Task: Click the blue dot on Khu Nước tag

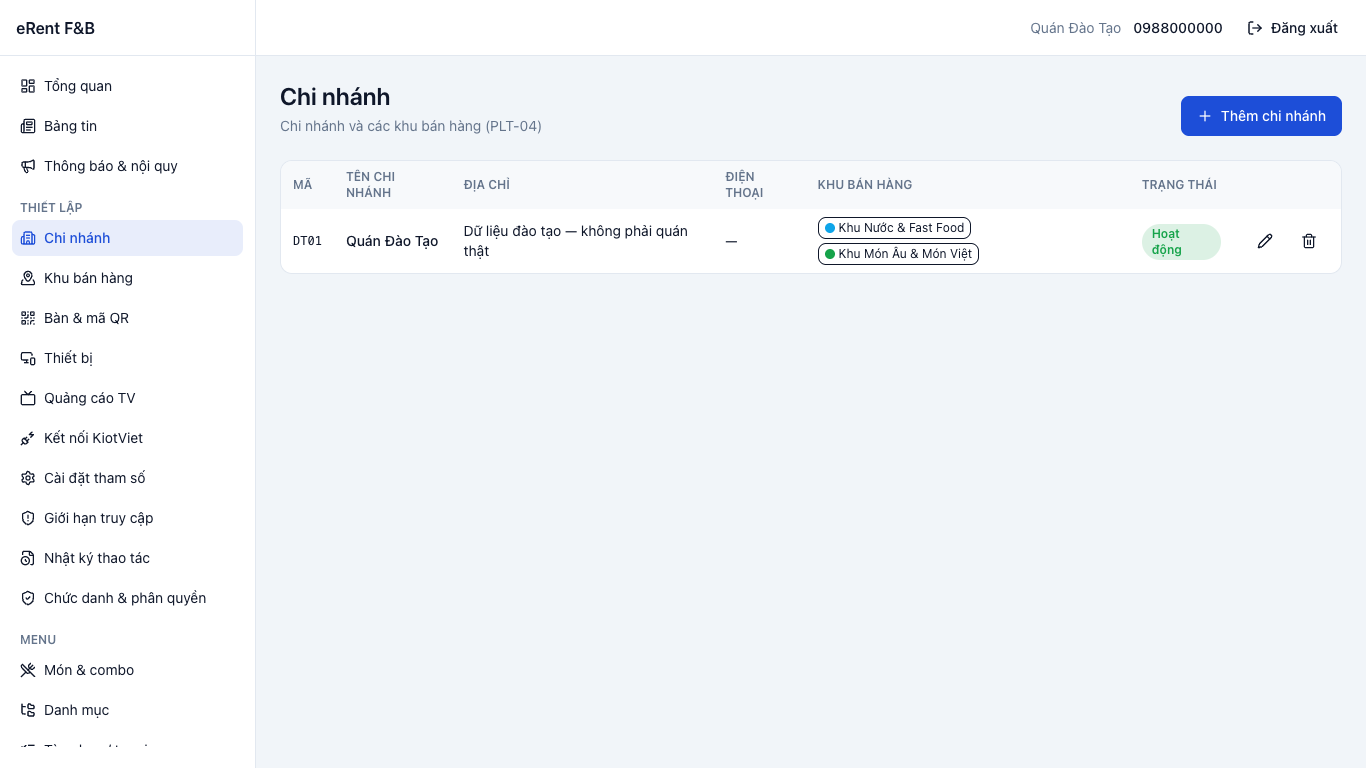Action: [x=830, y=228]
